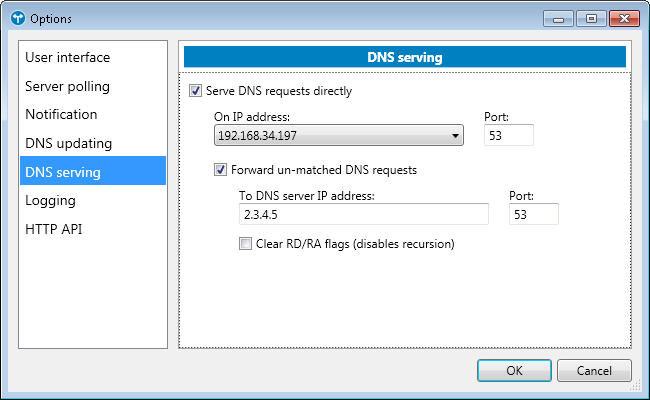Click the forwarding Port input field
This screenshot has height=400, width=650.
coord(533,214)
